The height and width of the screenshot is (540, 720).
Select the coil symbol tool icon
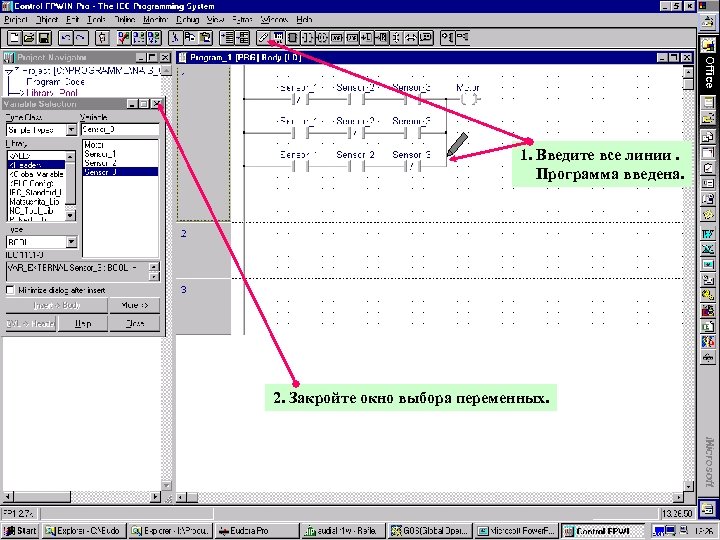(x=322, y=38)
